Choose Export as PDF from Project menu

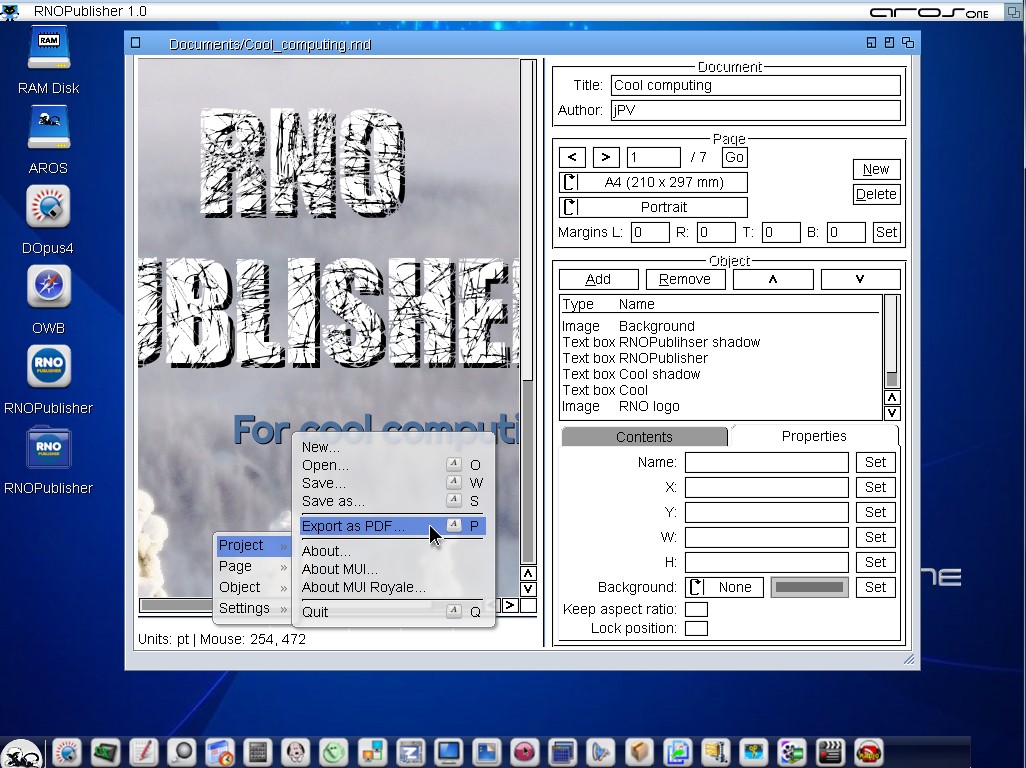(354, 526)
